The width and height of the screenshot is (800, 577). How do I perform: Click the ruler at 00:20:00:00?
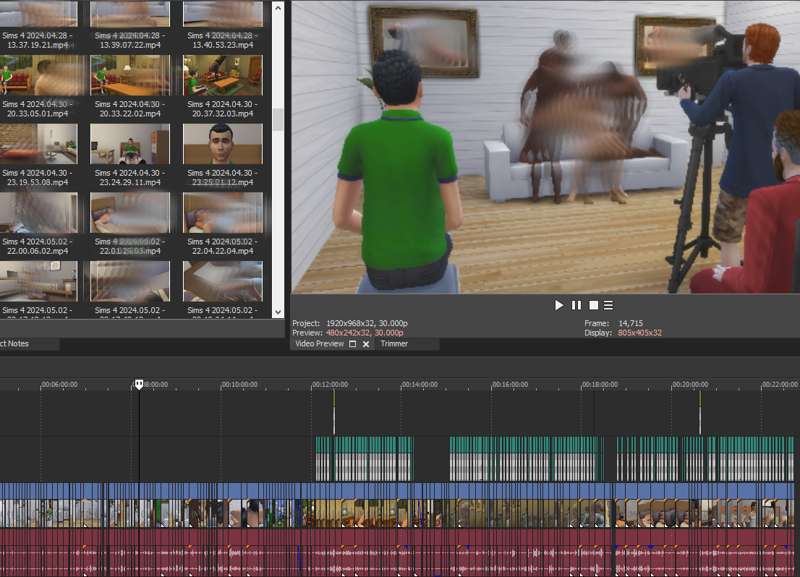tap(690, 384)
